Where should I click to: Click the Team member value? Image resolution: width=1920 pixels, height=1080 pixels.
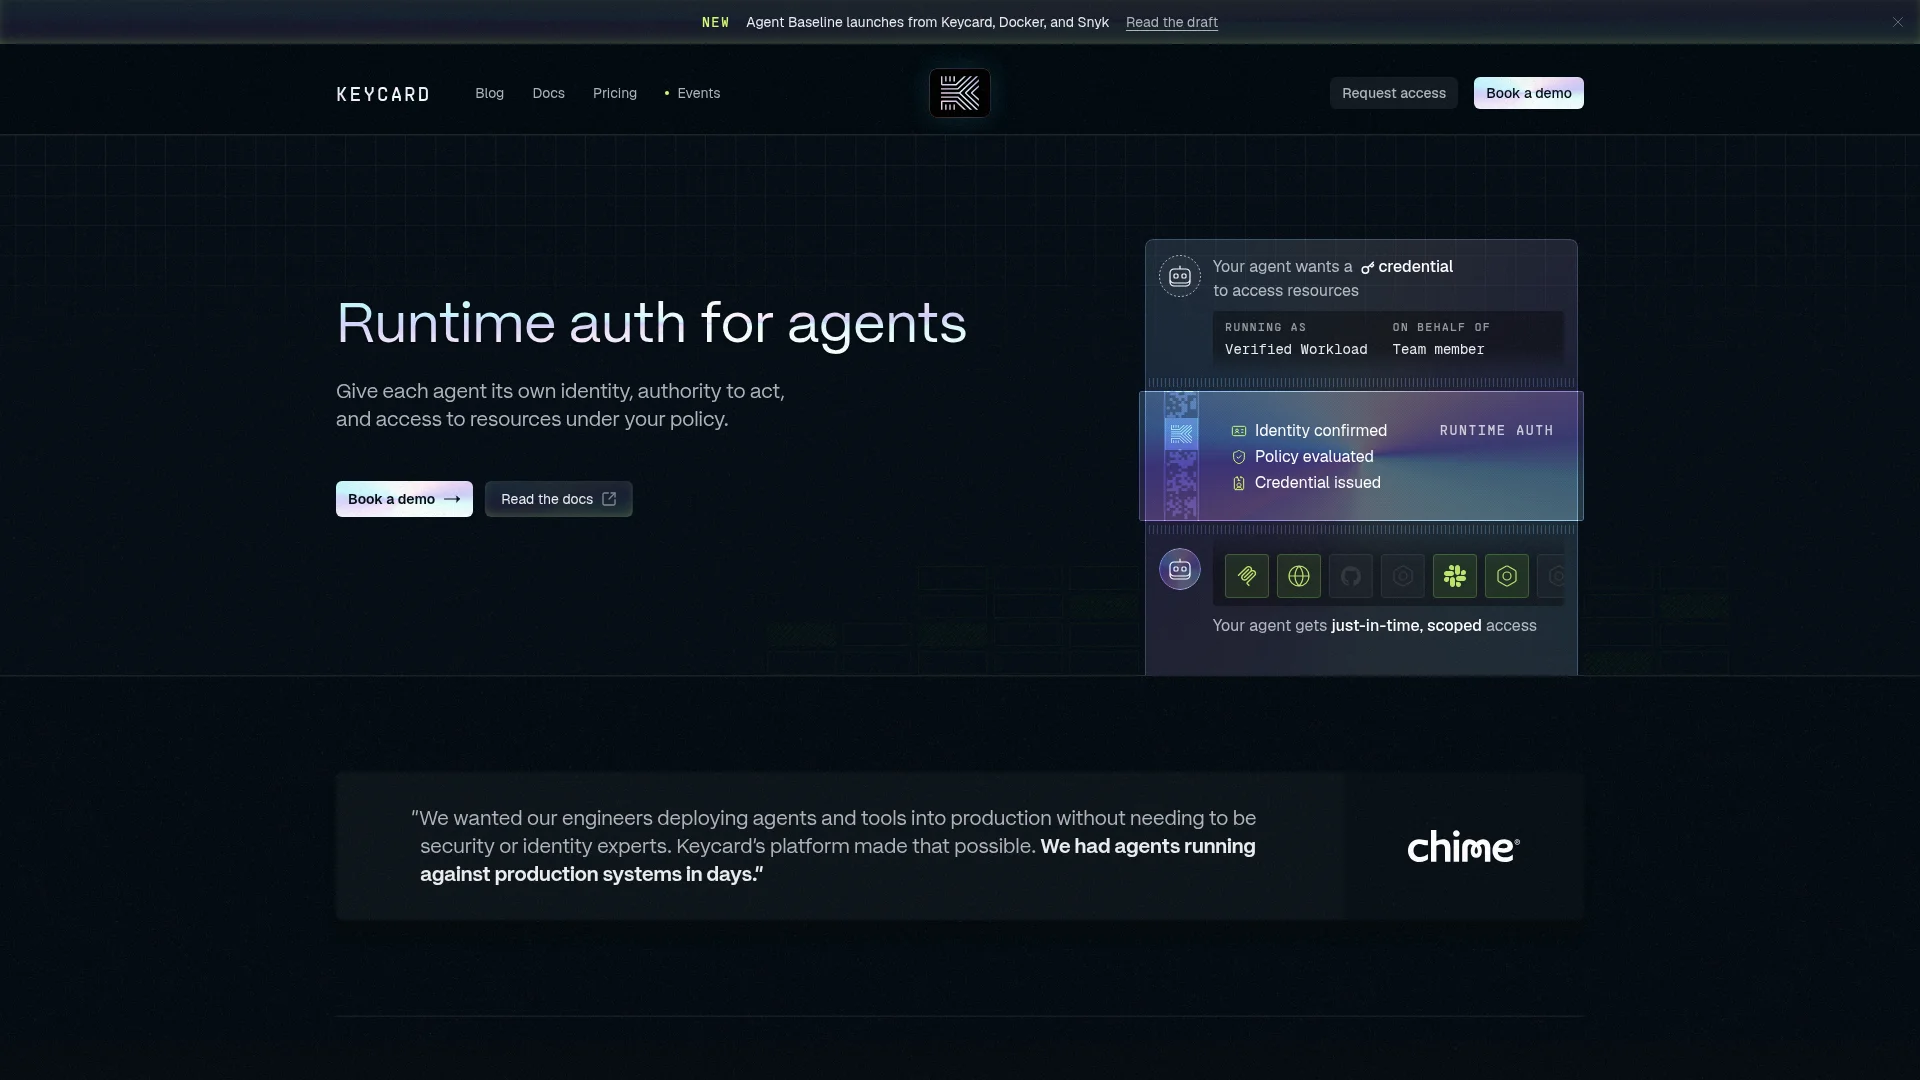(x=1438, y=349)
